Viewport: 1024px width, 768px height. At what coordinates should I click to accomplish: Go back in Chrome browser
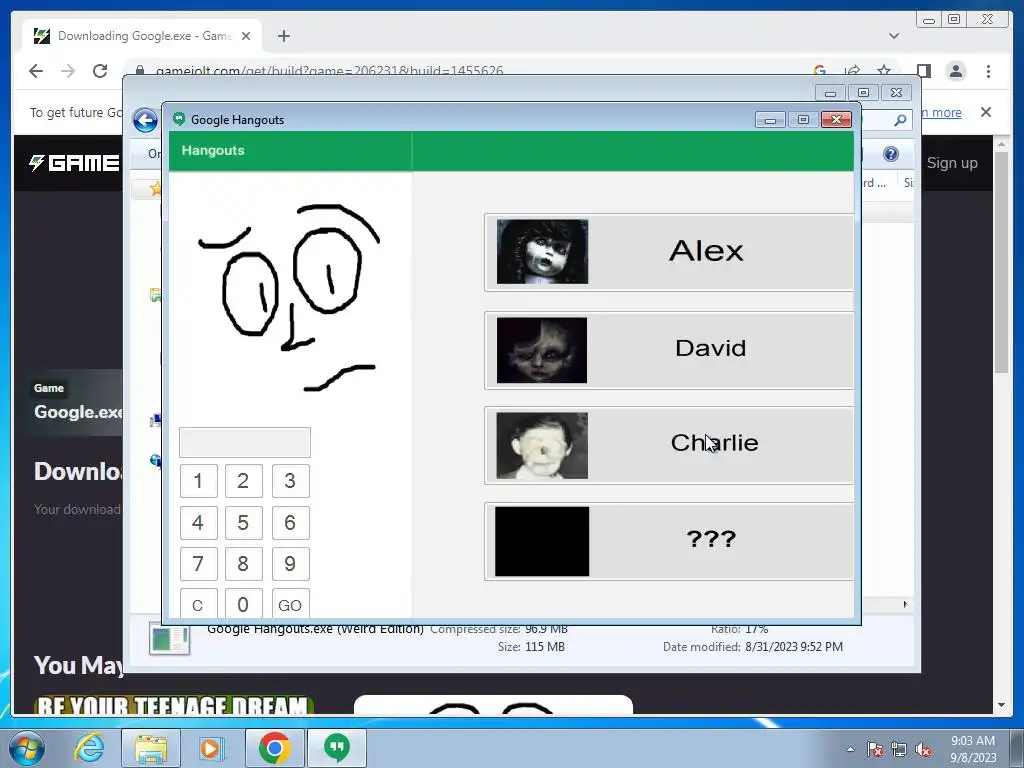tap(36, 71)
